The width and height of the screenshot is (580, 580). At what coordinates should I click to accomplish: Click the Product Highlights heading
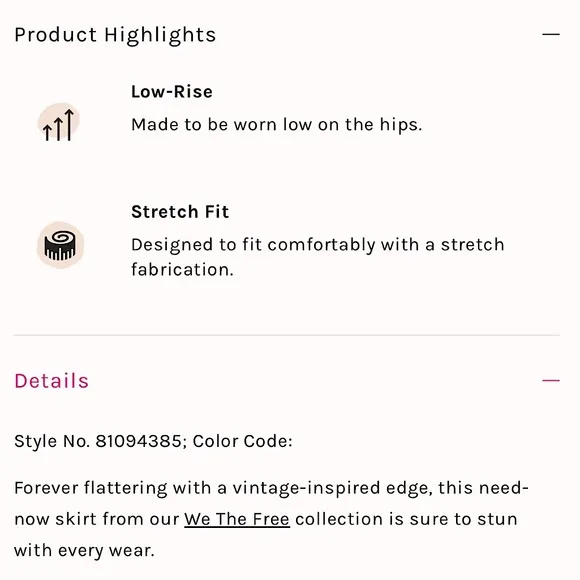[x=115, y=36]
